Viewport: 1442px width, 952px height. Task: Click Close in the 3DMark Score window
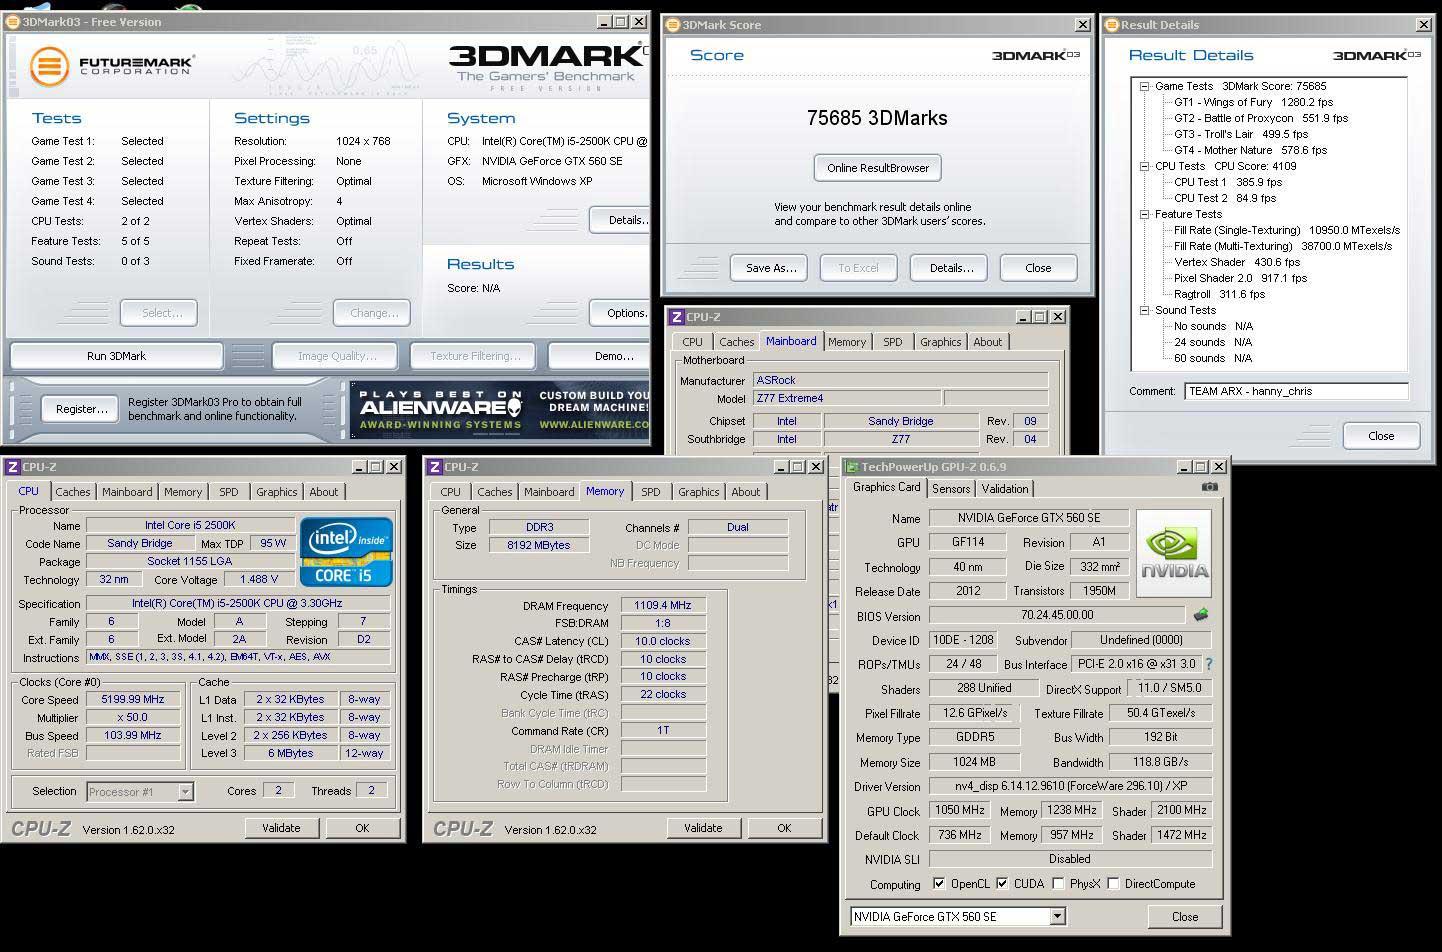click(1038, 268)
